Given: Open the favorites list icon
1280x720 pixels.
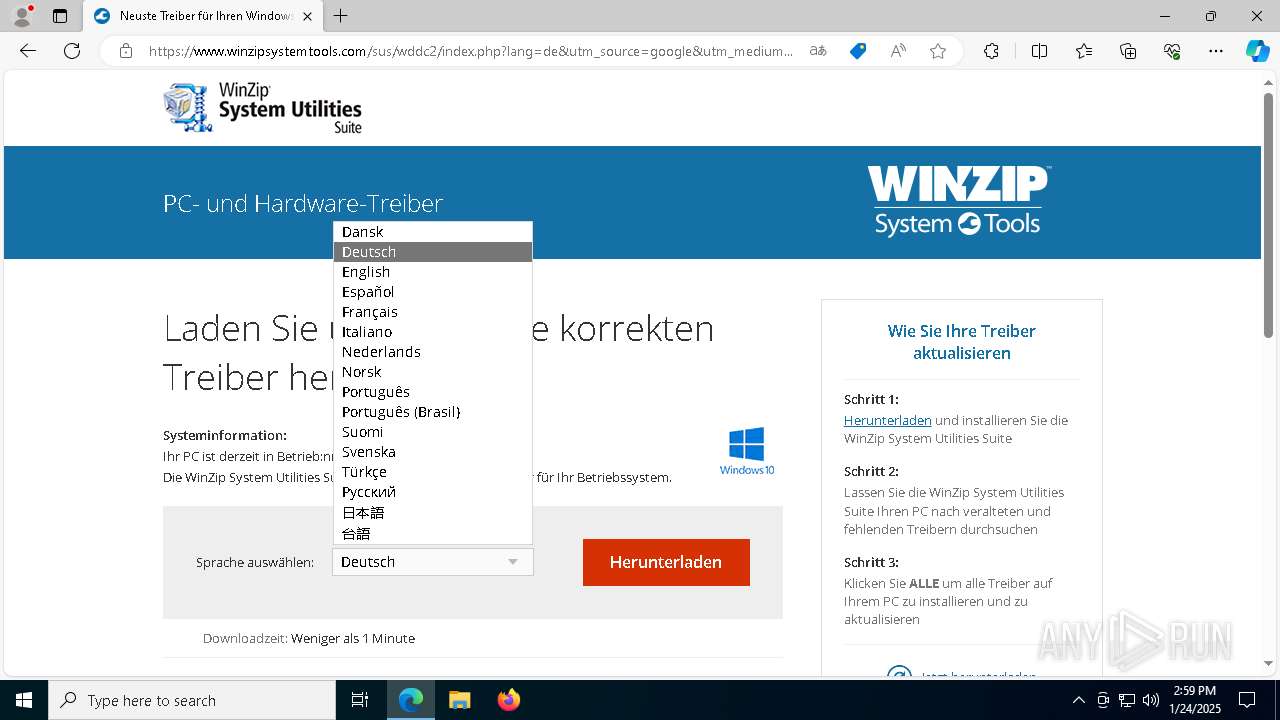Looking at the screenshot, I should pyautogui.click(x=1084, y=51).
